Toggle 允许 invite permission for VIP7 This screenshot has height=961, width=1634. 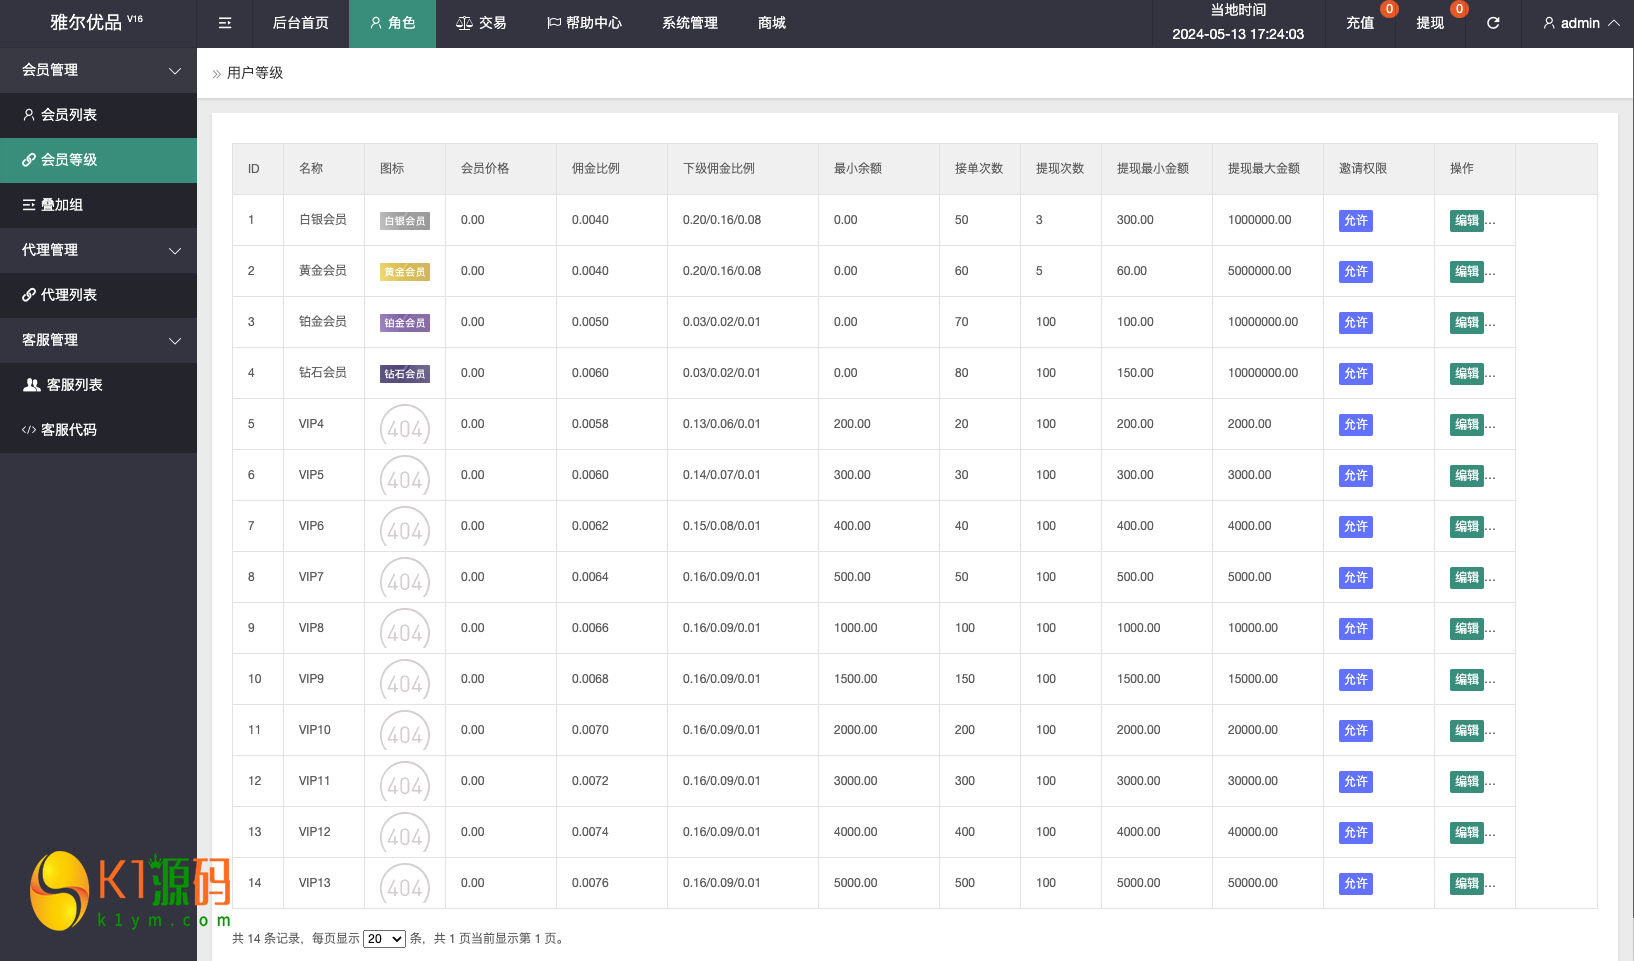[x=1355, y=578]
